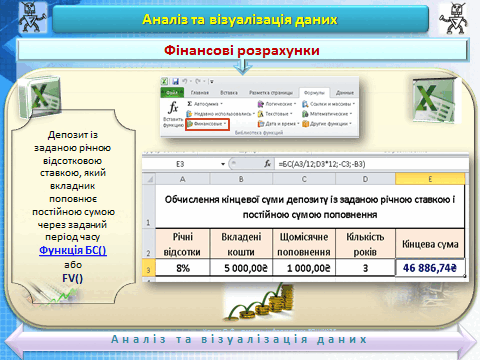The height and width of the screenshot is (360, 480).
Task: Click the formula bar with =БС(A3/12;D3*12;-C3;-B3)
Action: [370, 164]
